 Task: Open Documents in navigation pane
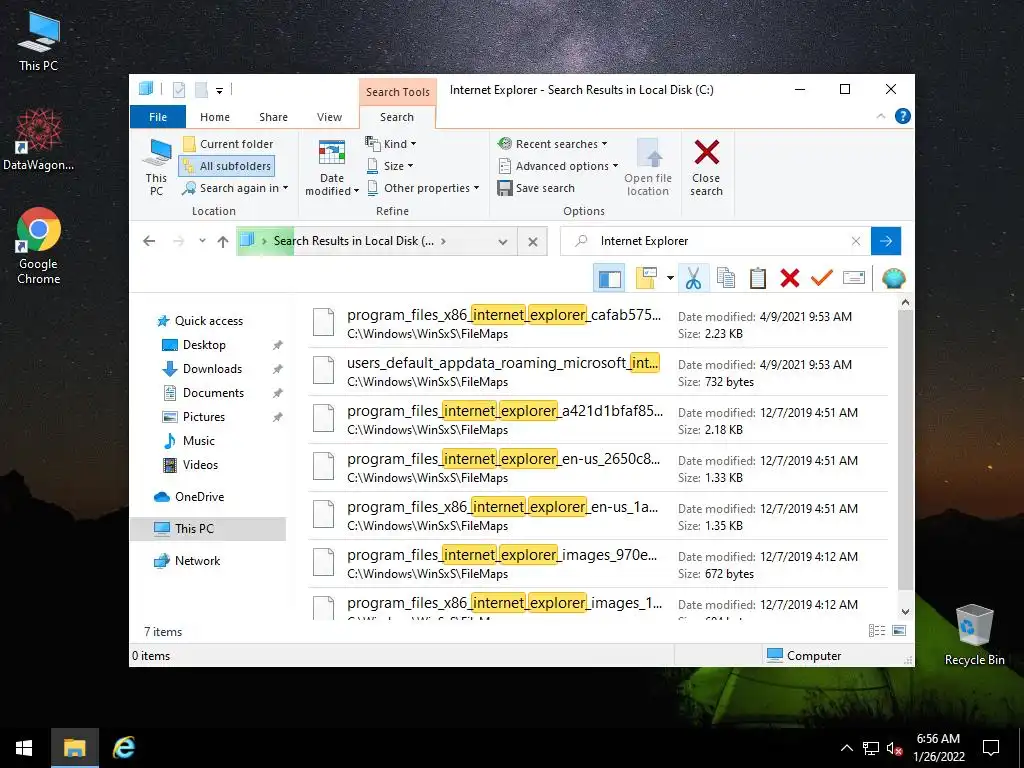[x=204, y=392]
